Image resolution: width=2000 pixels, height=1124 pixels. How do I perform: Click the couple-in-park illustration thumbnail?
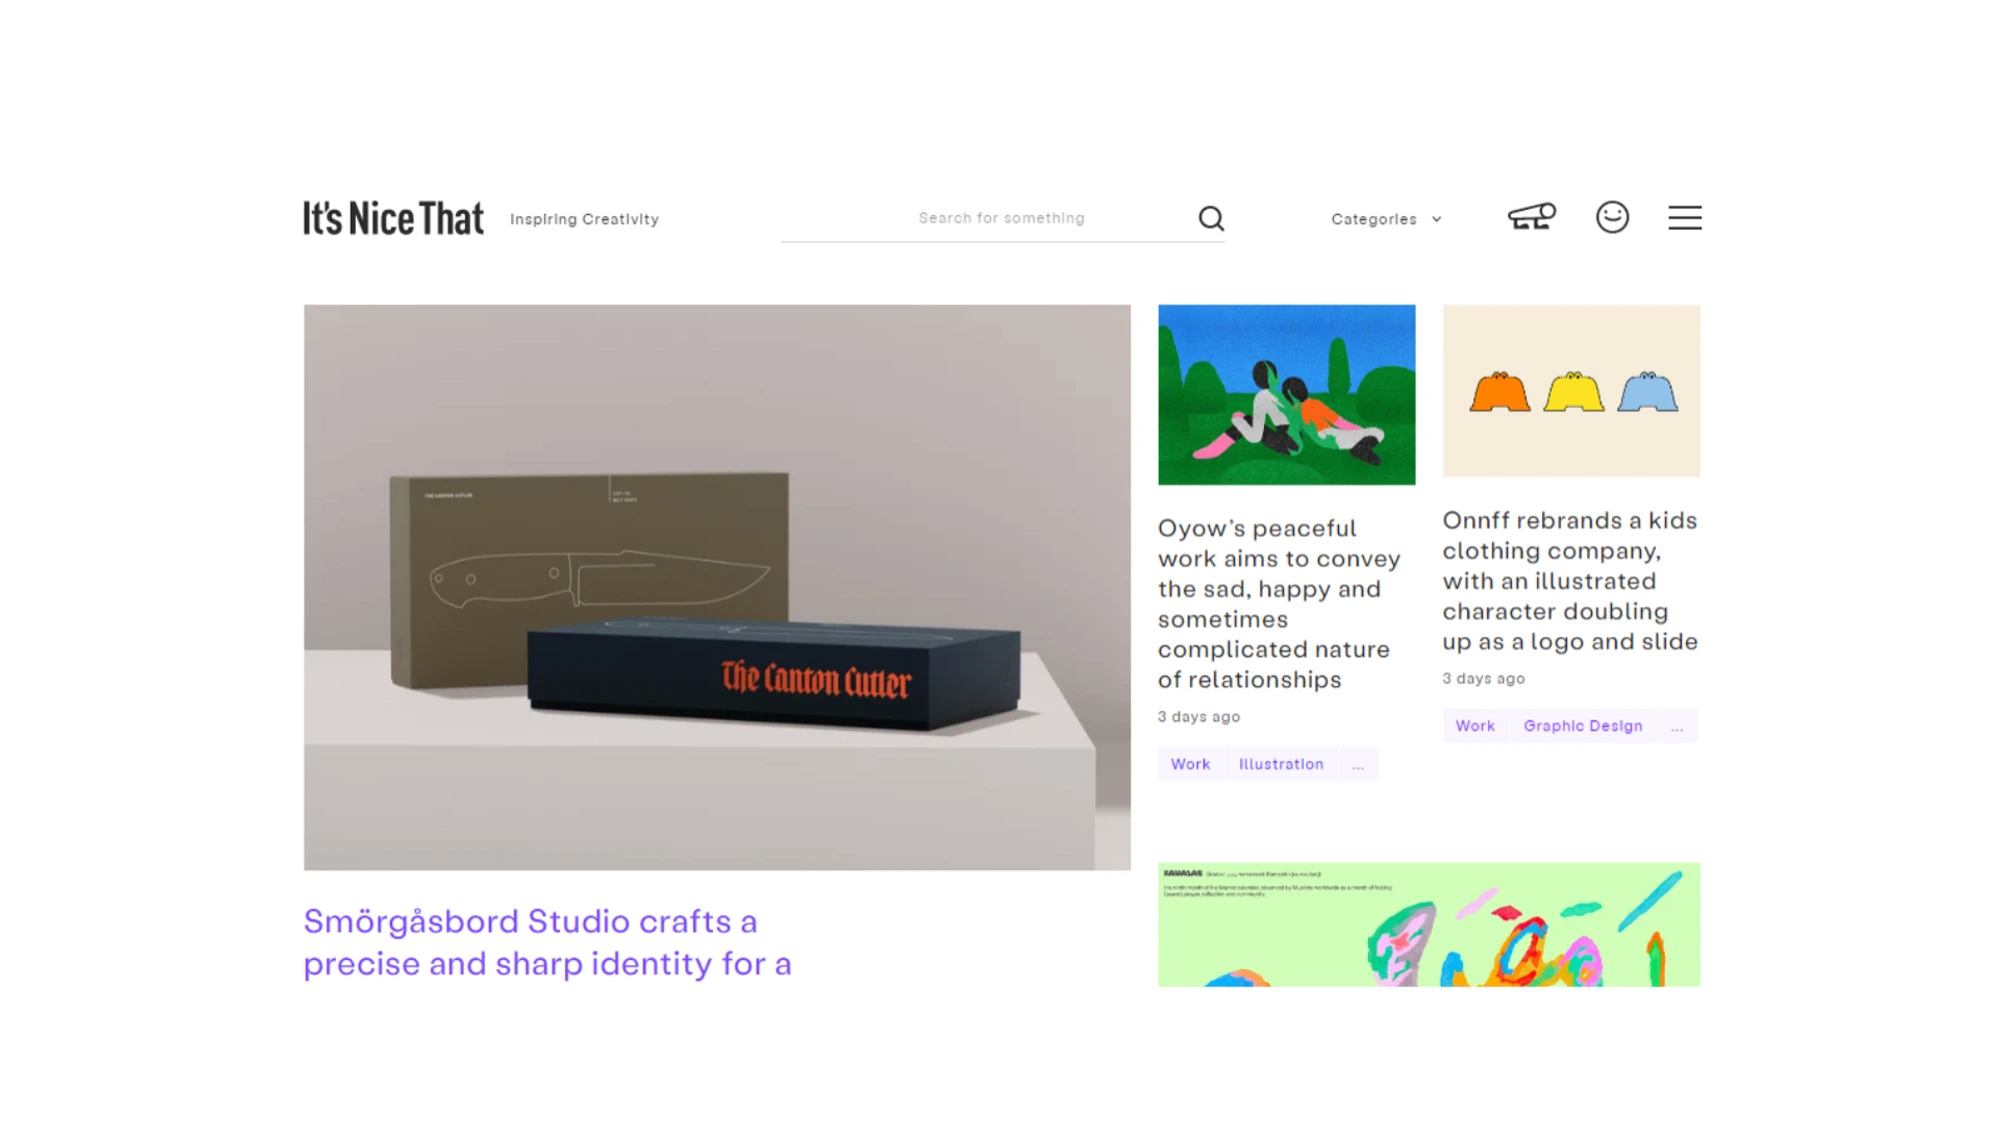pyautogui.click(x=1287, y=395)
